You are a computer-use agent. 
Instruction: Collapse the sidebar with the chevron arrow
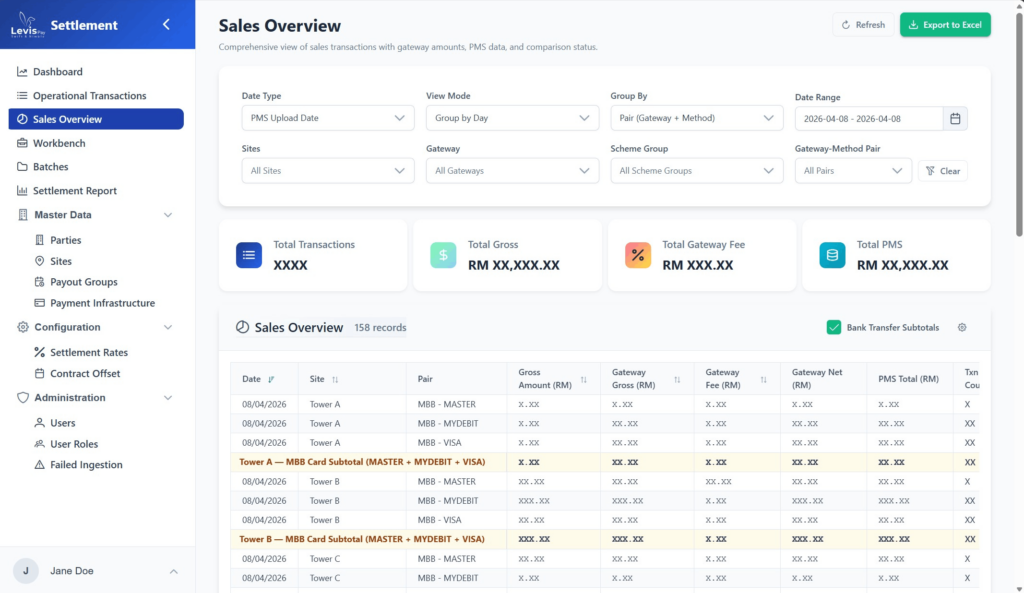coord(166,25)
